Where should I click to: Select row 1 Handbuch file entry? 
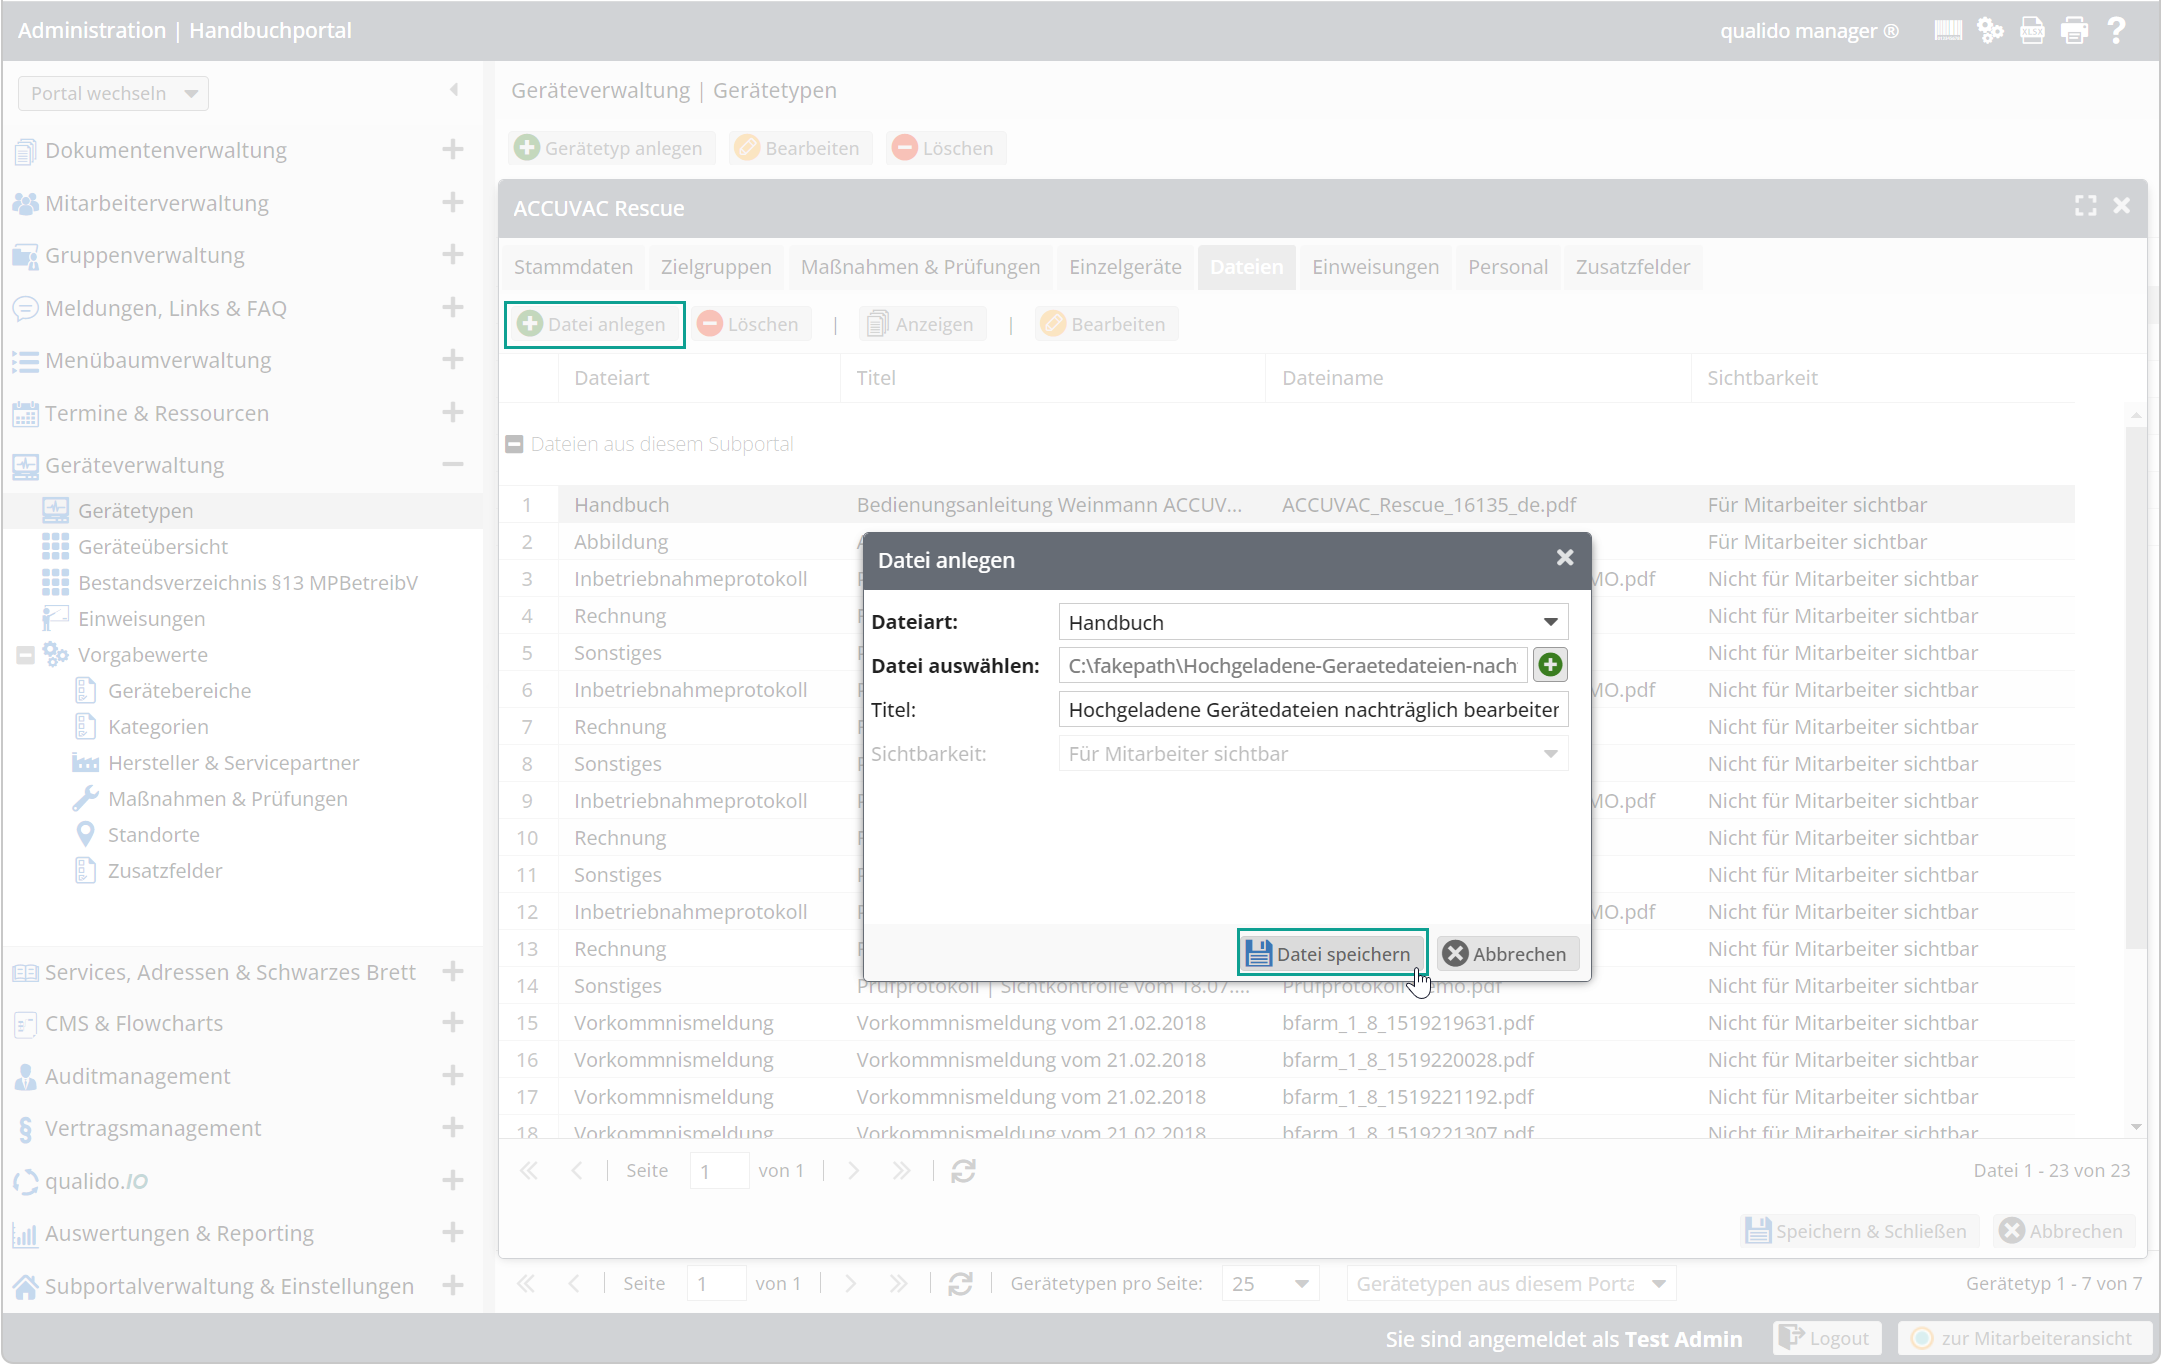click(1286, 505)
